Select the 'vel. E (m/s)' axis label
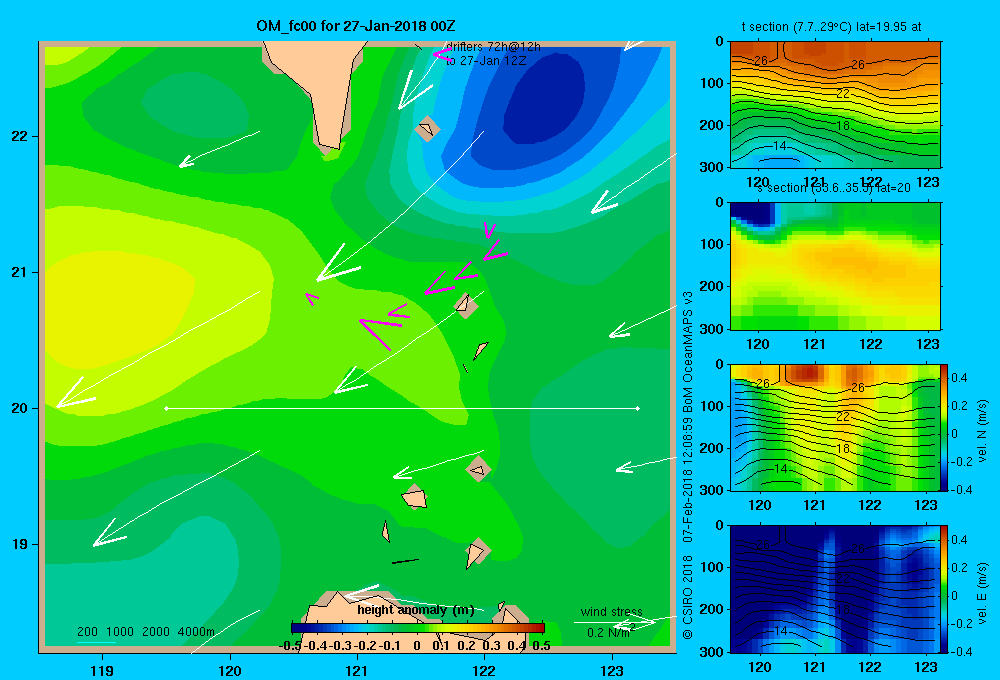 (x=983, y=593)
